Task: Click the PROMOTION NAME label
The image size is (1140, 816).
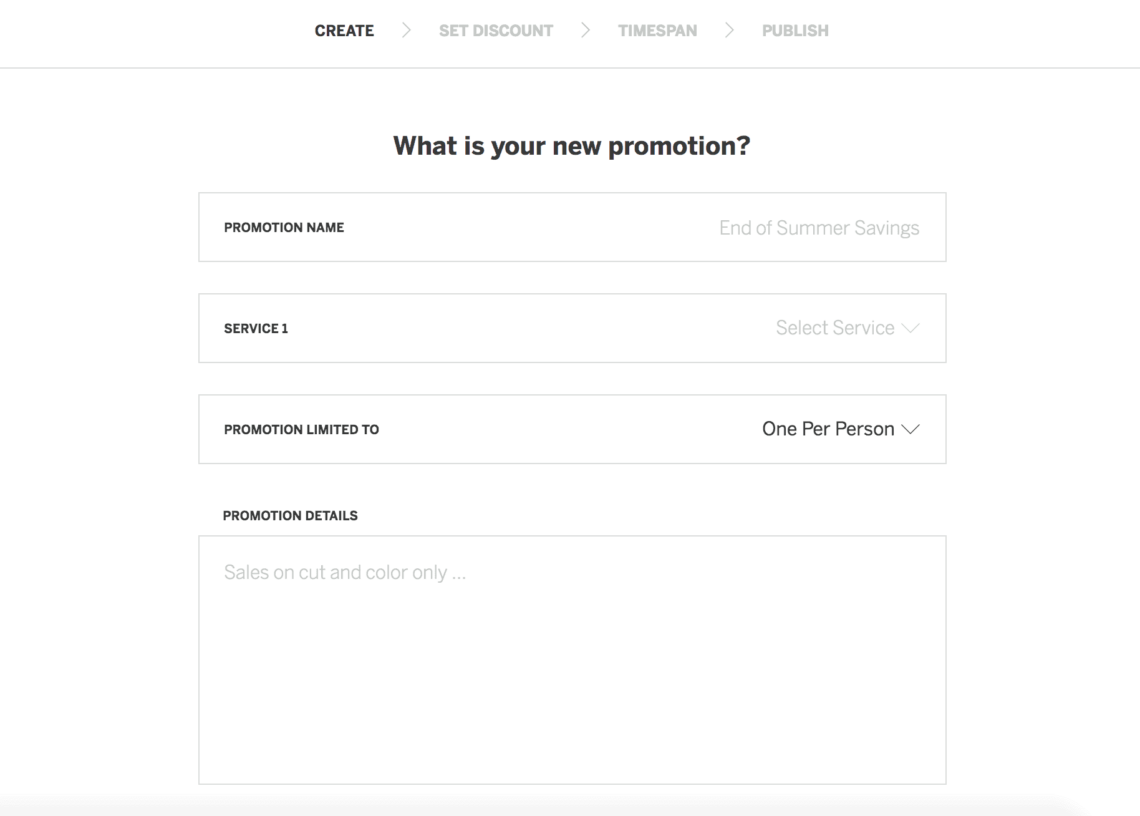Action: [284, 228]
